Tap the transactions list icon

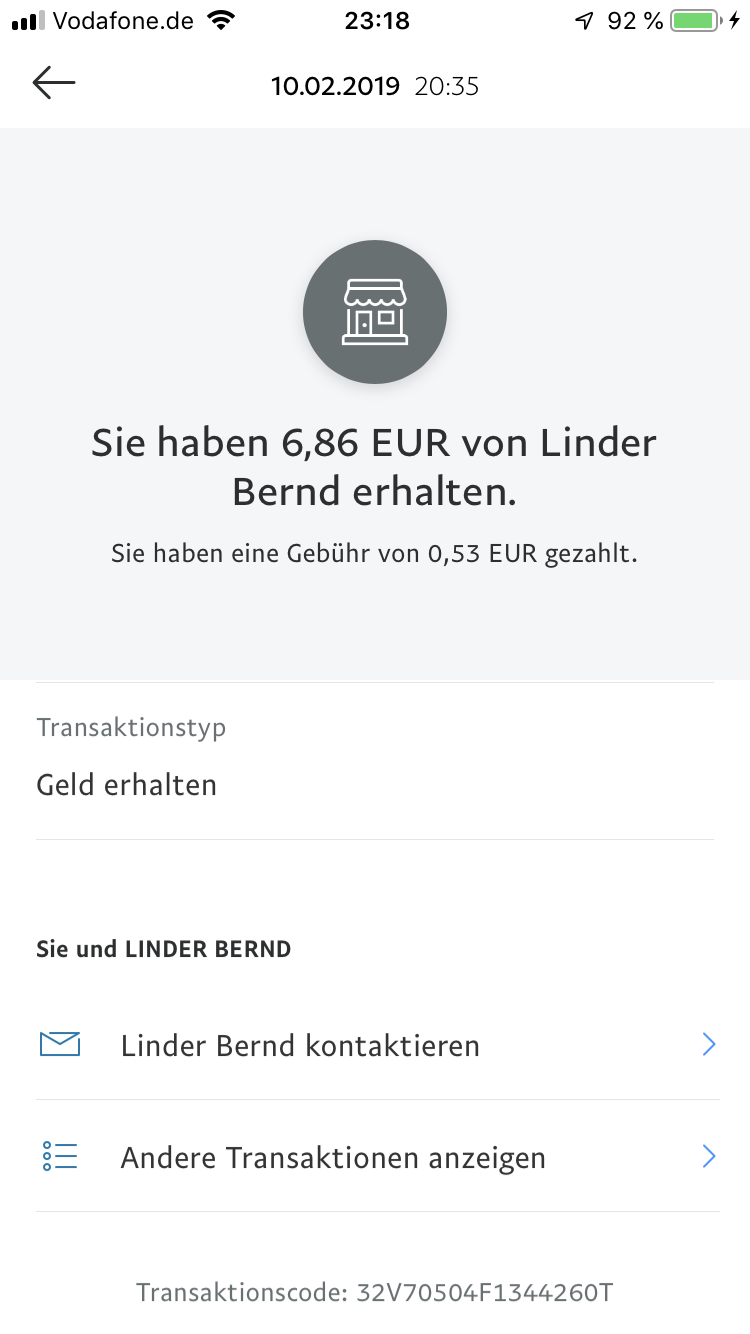coord(60,1157)
